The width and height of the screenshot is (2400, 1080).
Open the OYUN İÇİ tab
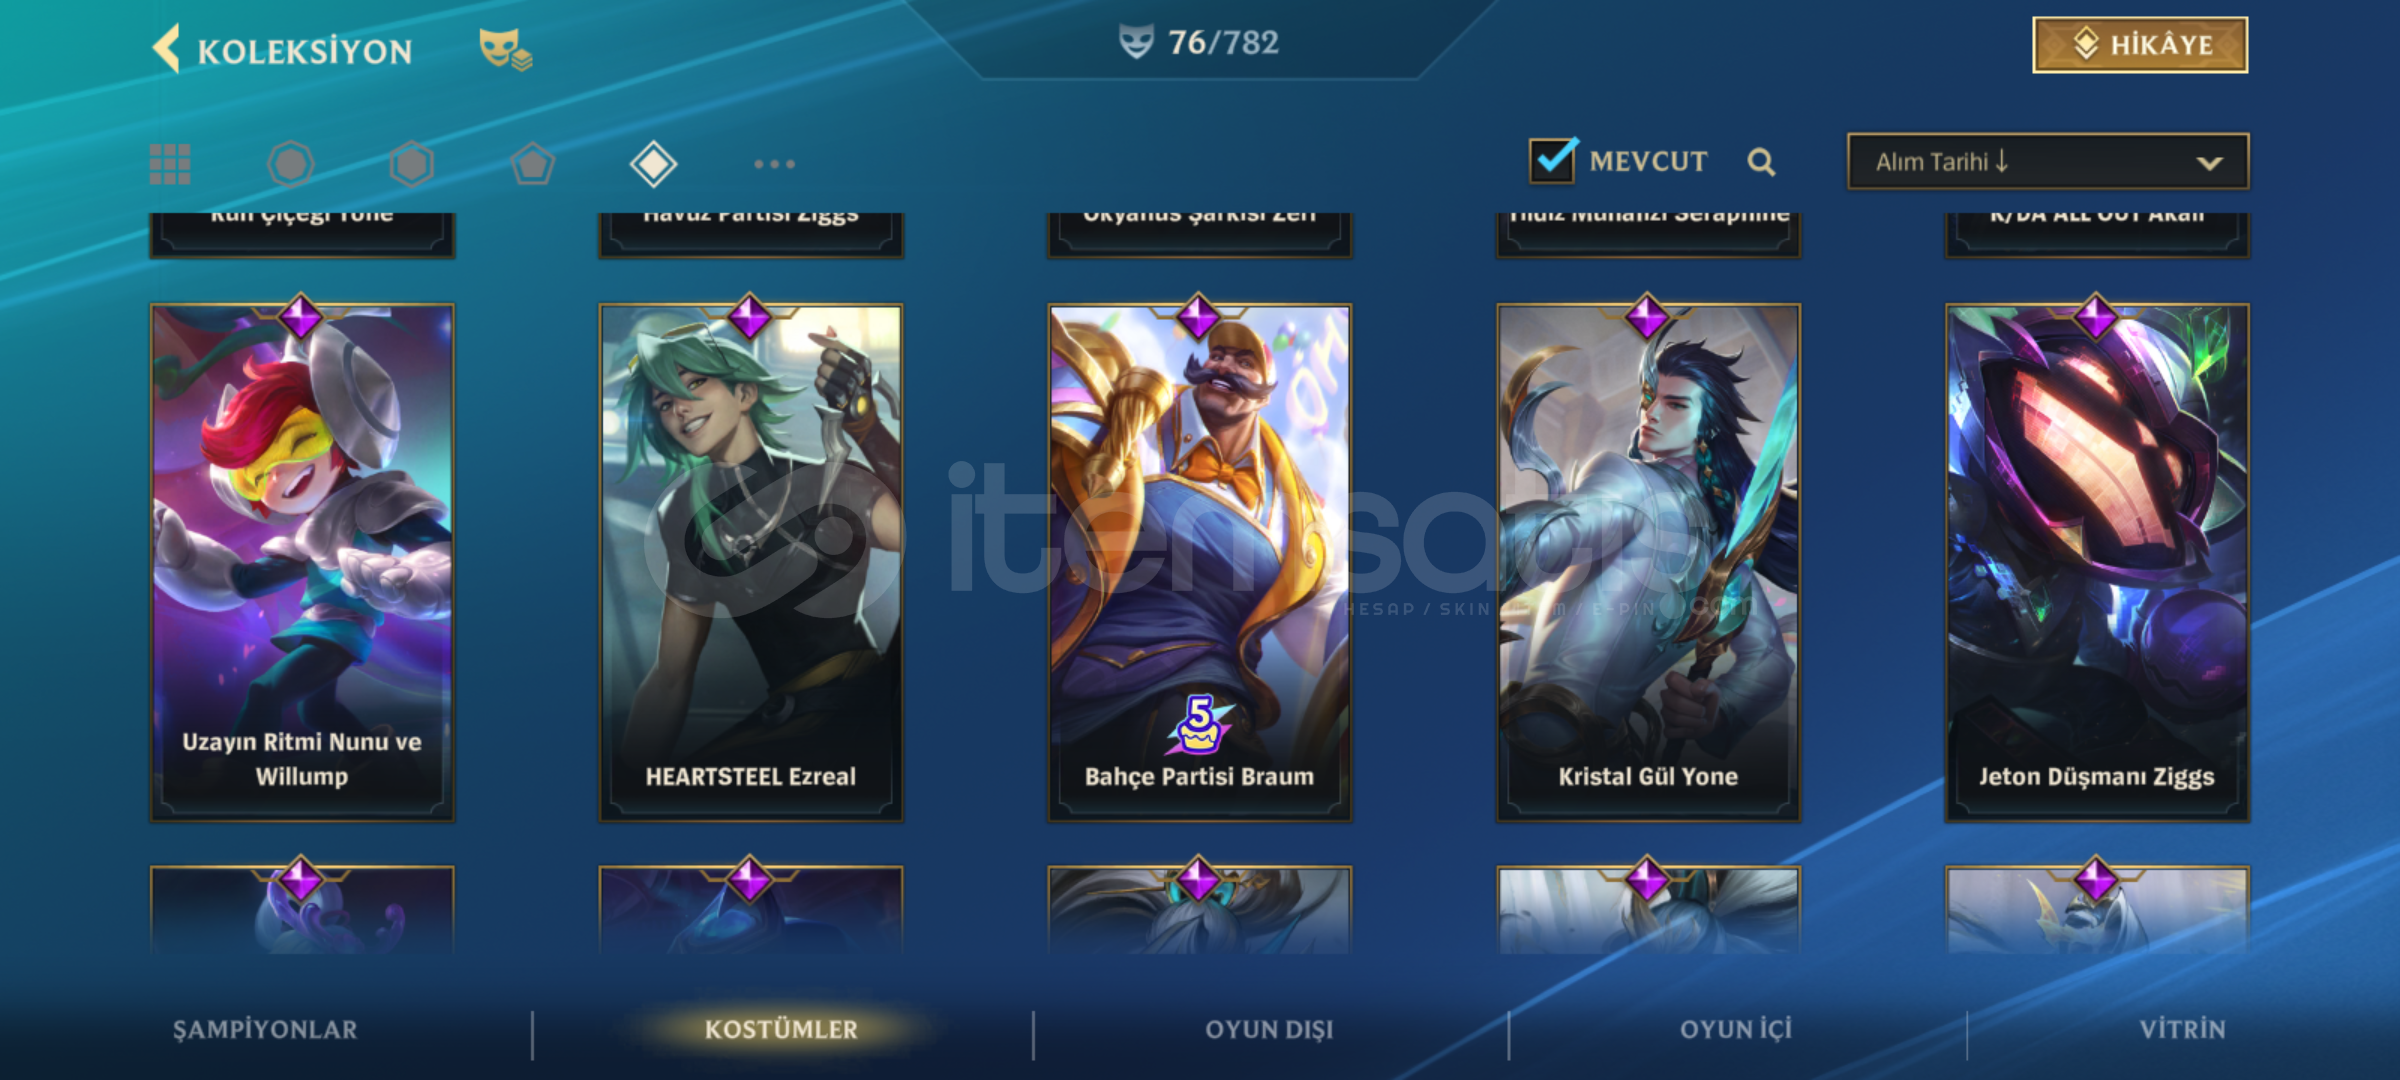pos(1736,1030)
